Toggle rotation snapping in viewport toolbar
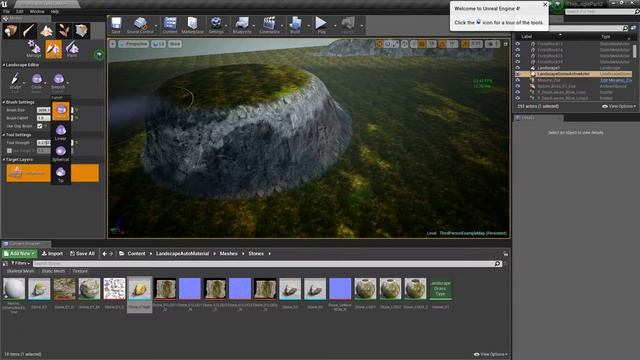Viewport: 640px width, 360px height. [442, 44]
